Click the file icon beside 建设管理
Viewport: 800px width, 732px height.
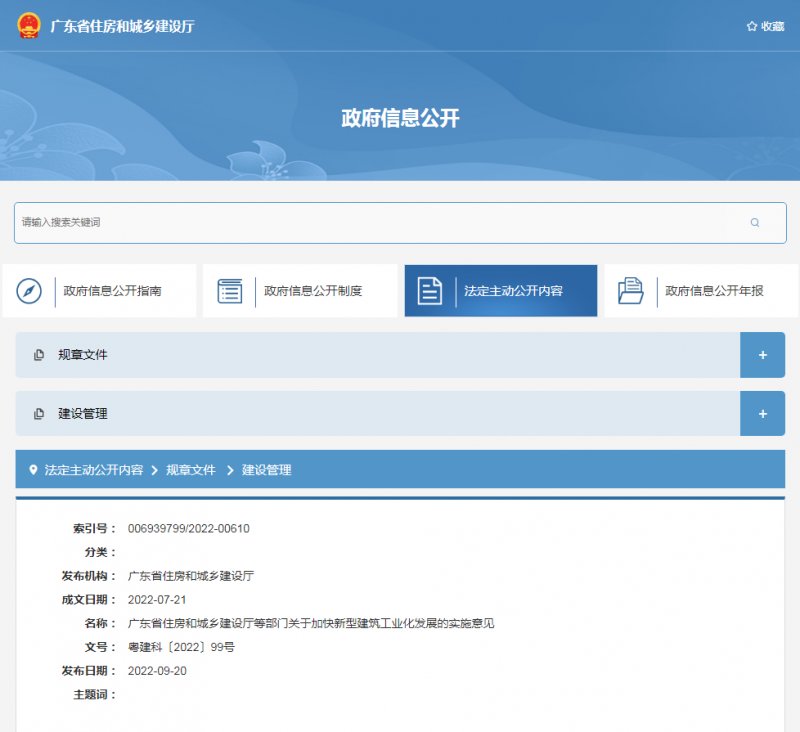point(39,413)
